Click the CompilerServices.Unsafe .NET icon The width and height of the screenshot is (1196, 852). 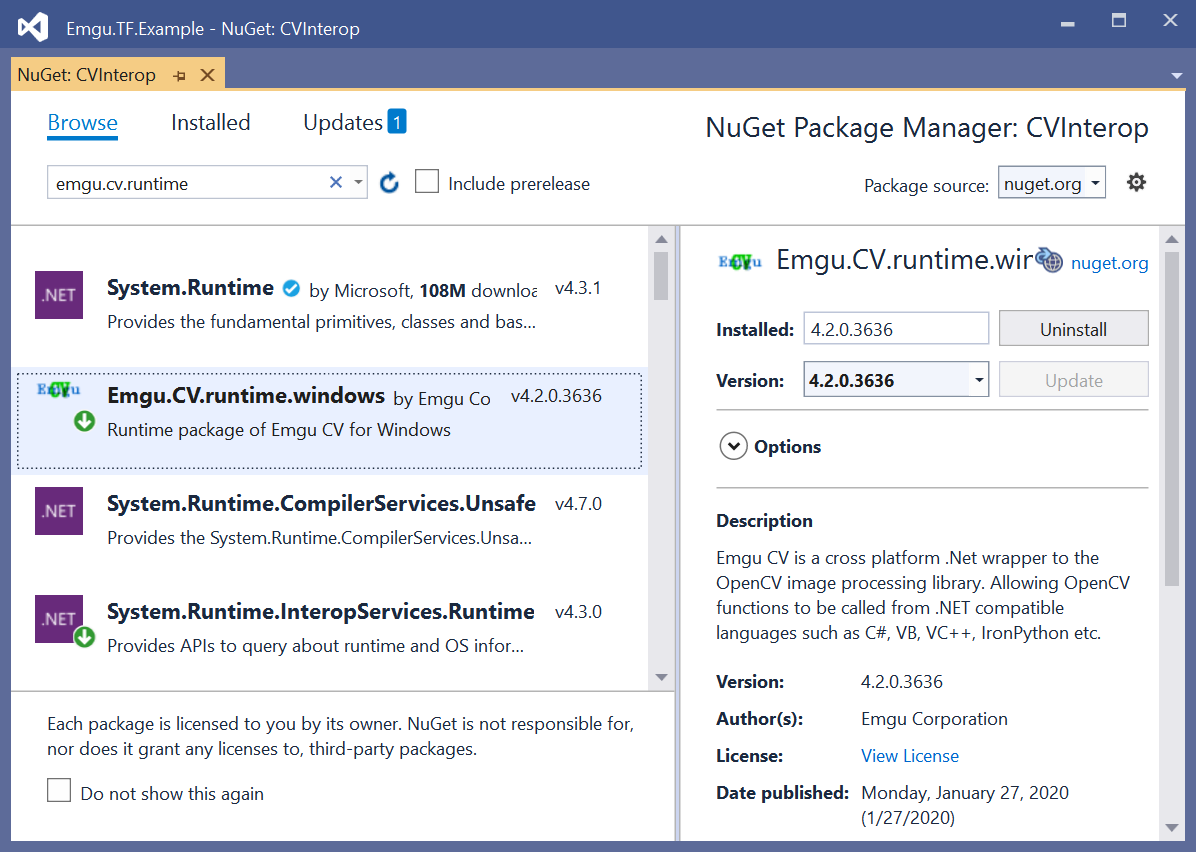point(59,510)
